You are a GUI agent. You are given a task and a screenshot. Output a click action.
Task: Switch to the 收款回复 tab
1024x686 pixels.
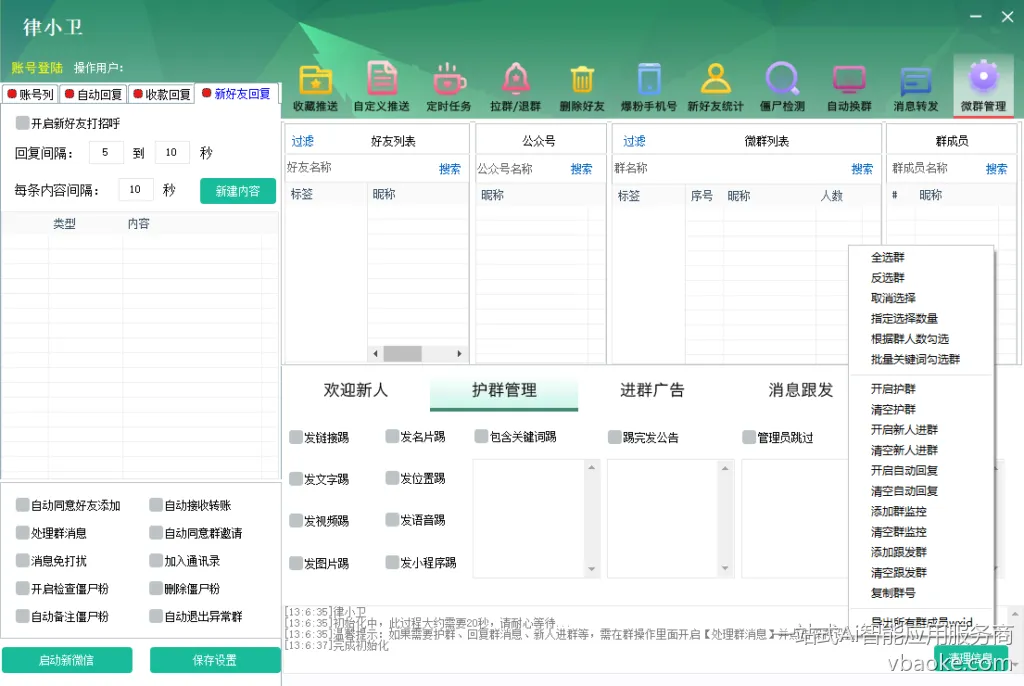[x=161, y=94]
